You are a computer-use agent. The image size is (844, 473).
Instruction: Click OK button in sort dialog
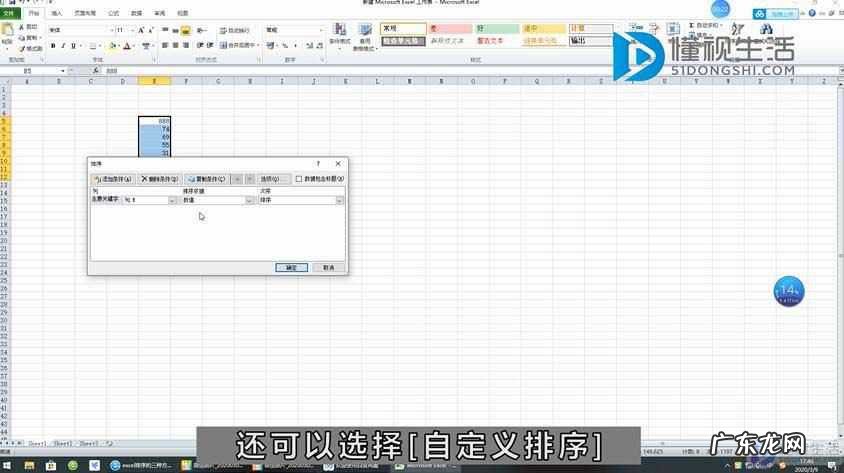tap(291, 267)
